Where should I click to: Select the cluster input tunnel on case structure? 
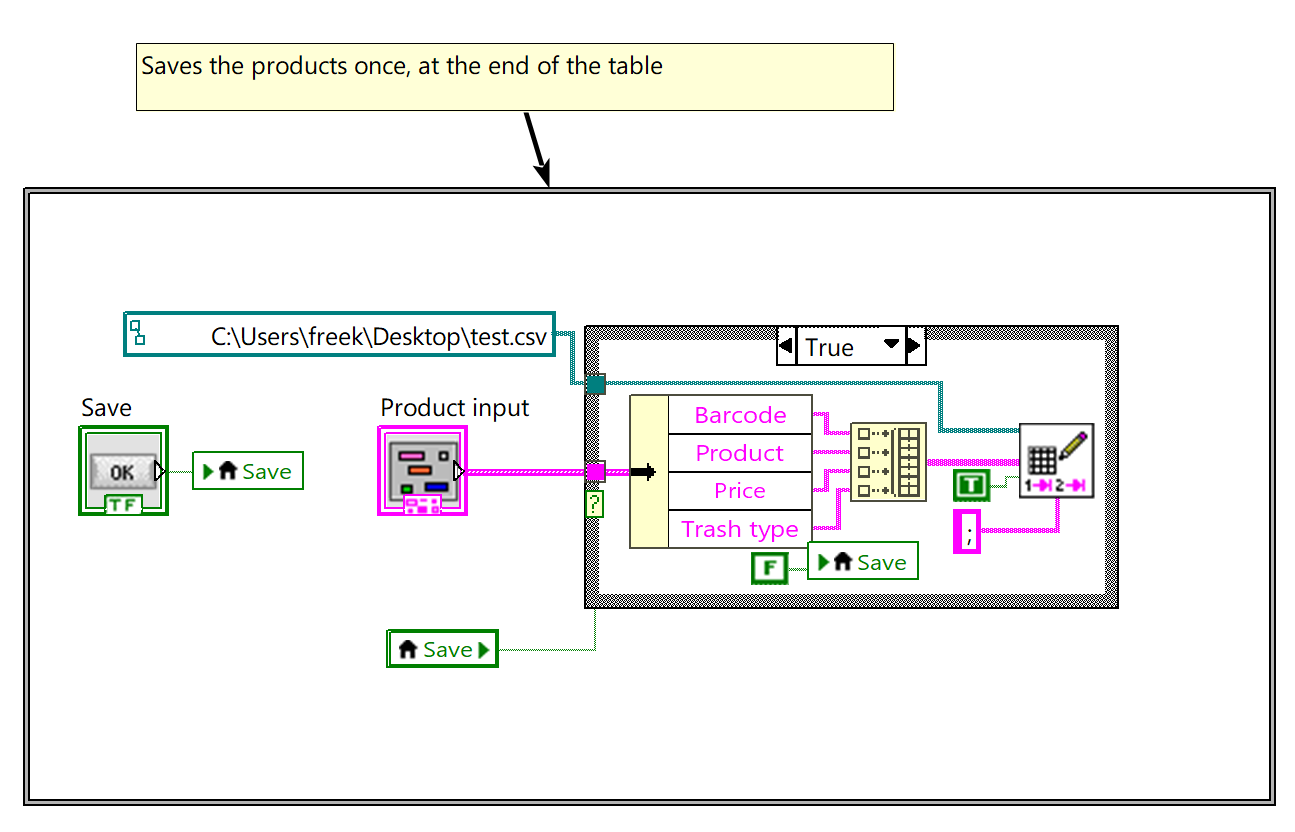595,471
